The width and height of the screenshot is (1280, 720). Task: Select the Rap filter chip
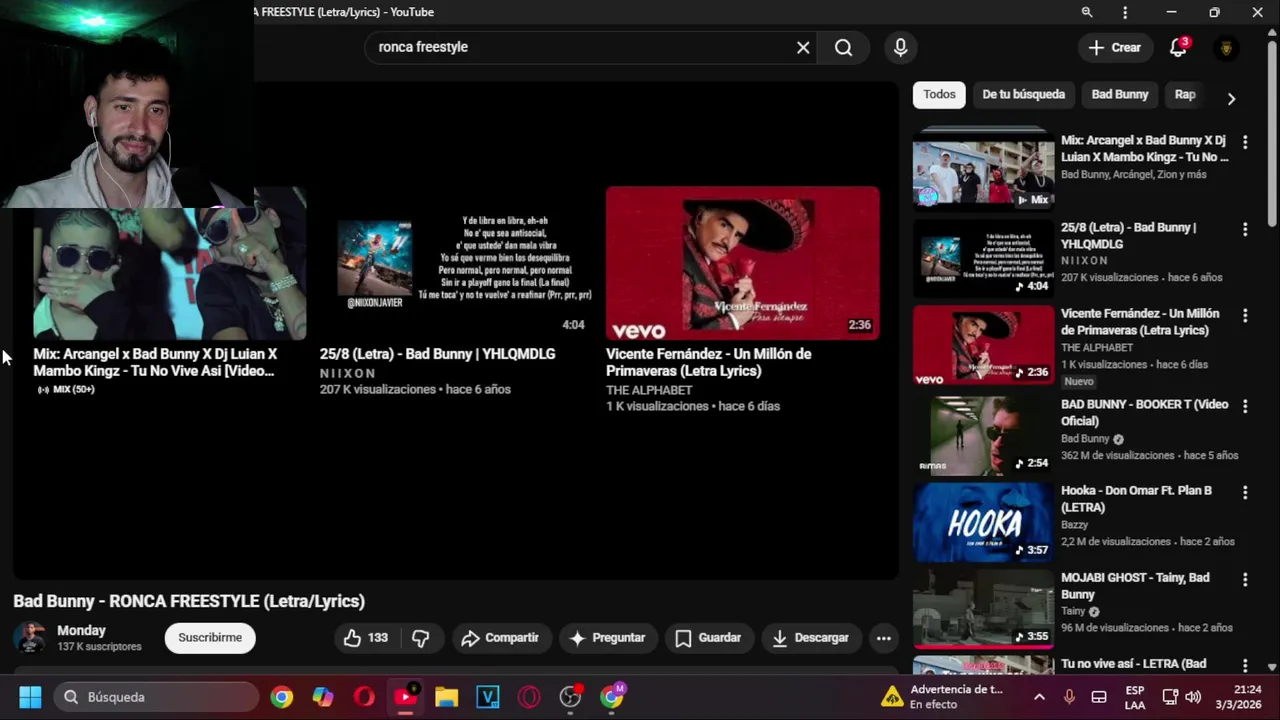click(1185, 94)
